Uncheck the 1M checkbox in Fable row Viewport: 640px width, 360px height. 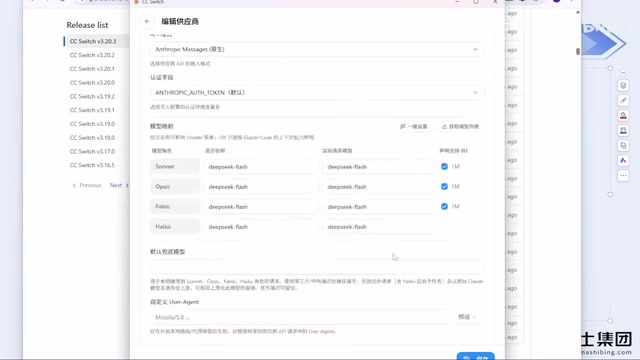click(444, 207)
